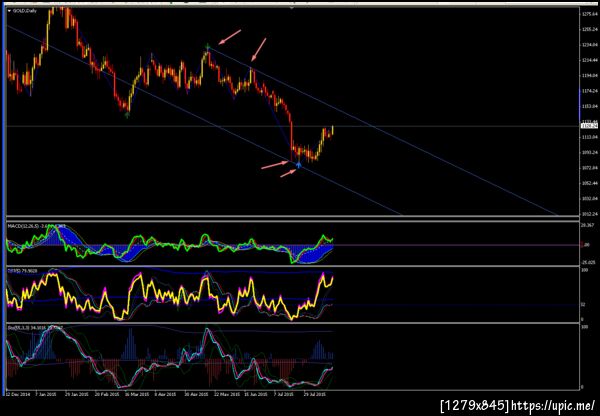The width and height of the screenshot is (600, 416).
Task: Click the small triangle beside GOLD,Daily
Action: tap(10, 11)
